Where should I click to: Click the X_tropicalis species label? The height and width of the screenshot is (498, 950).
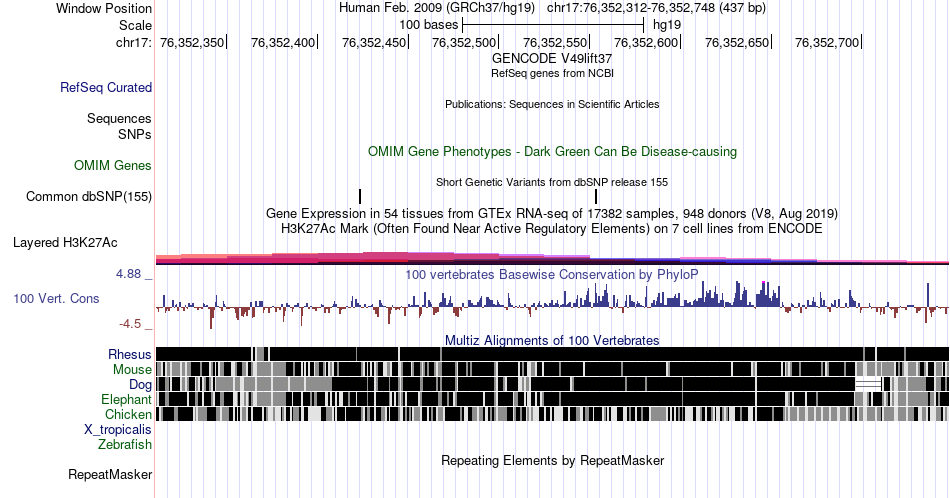tap(118, 430)
